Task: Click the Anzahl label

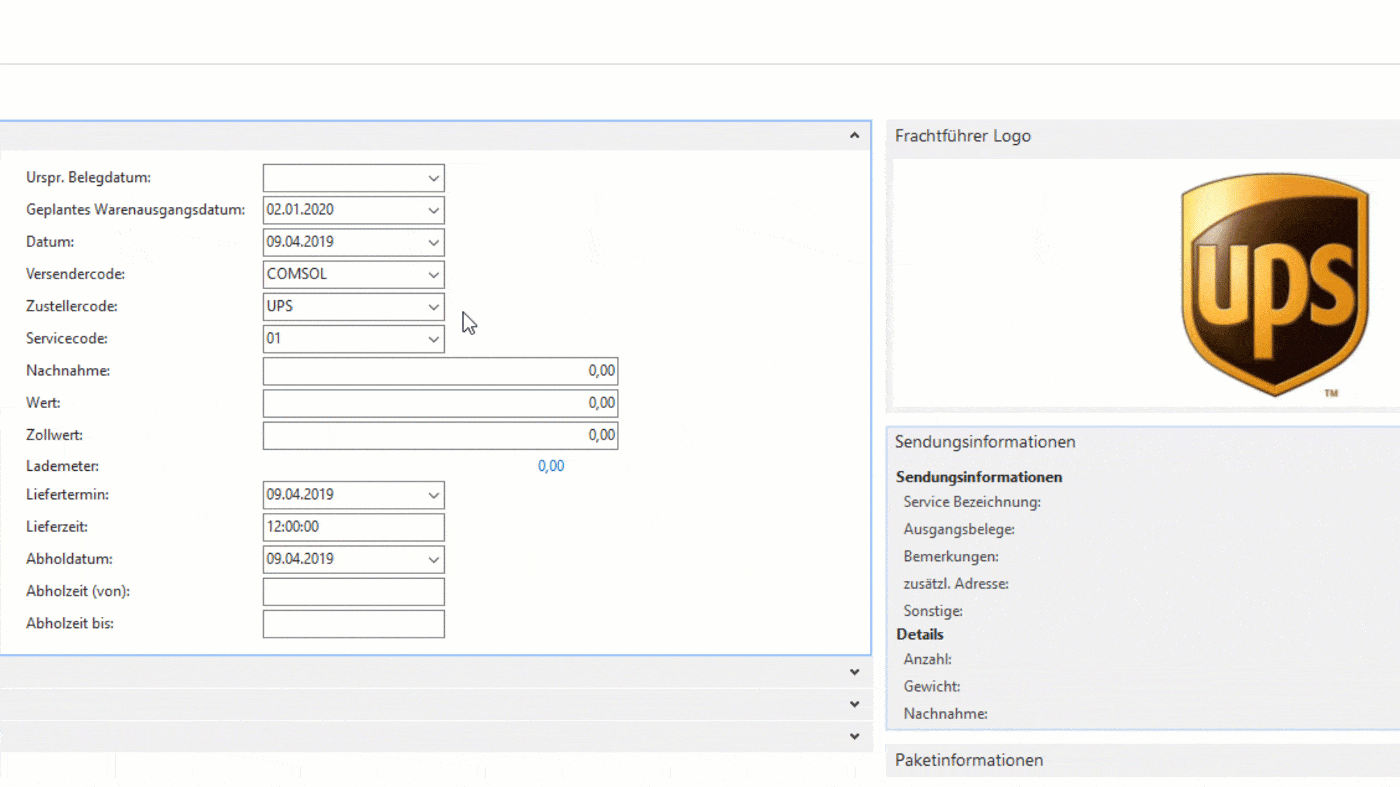Action: pos(927,659)
